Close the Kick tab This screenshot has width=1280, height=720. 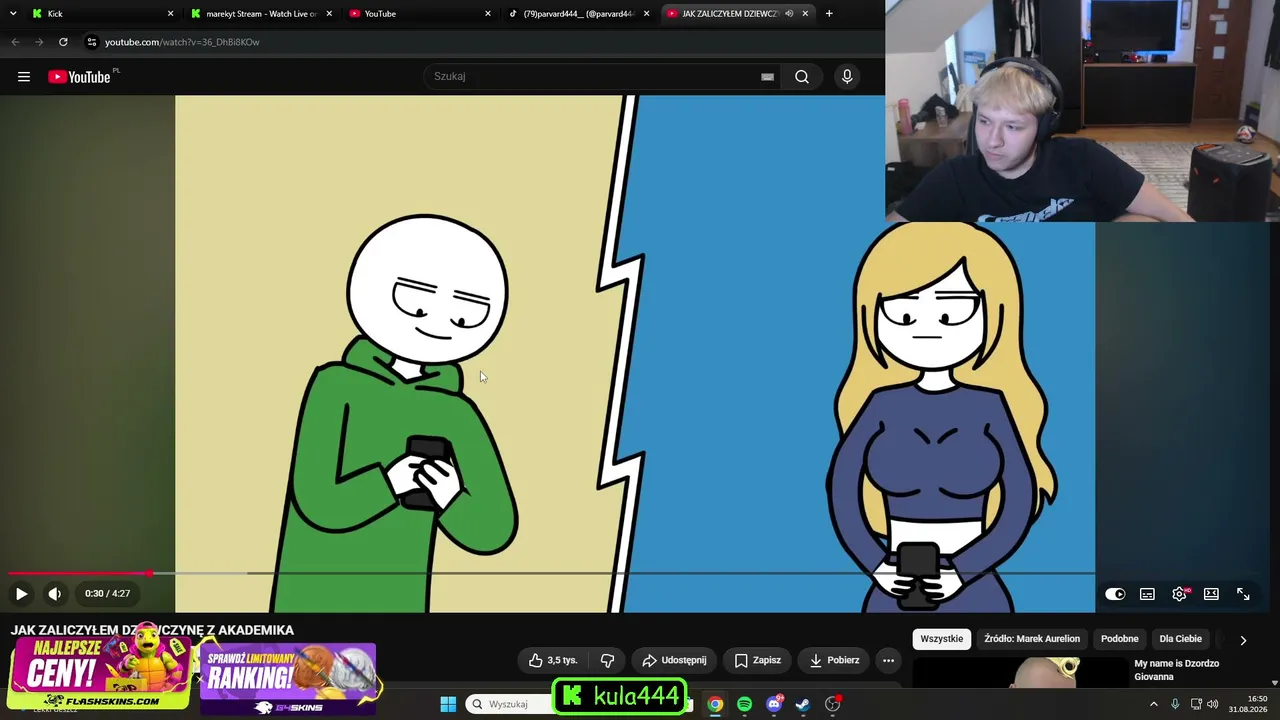coord(170,14)
